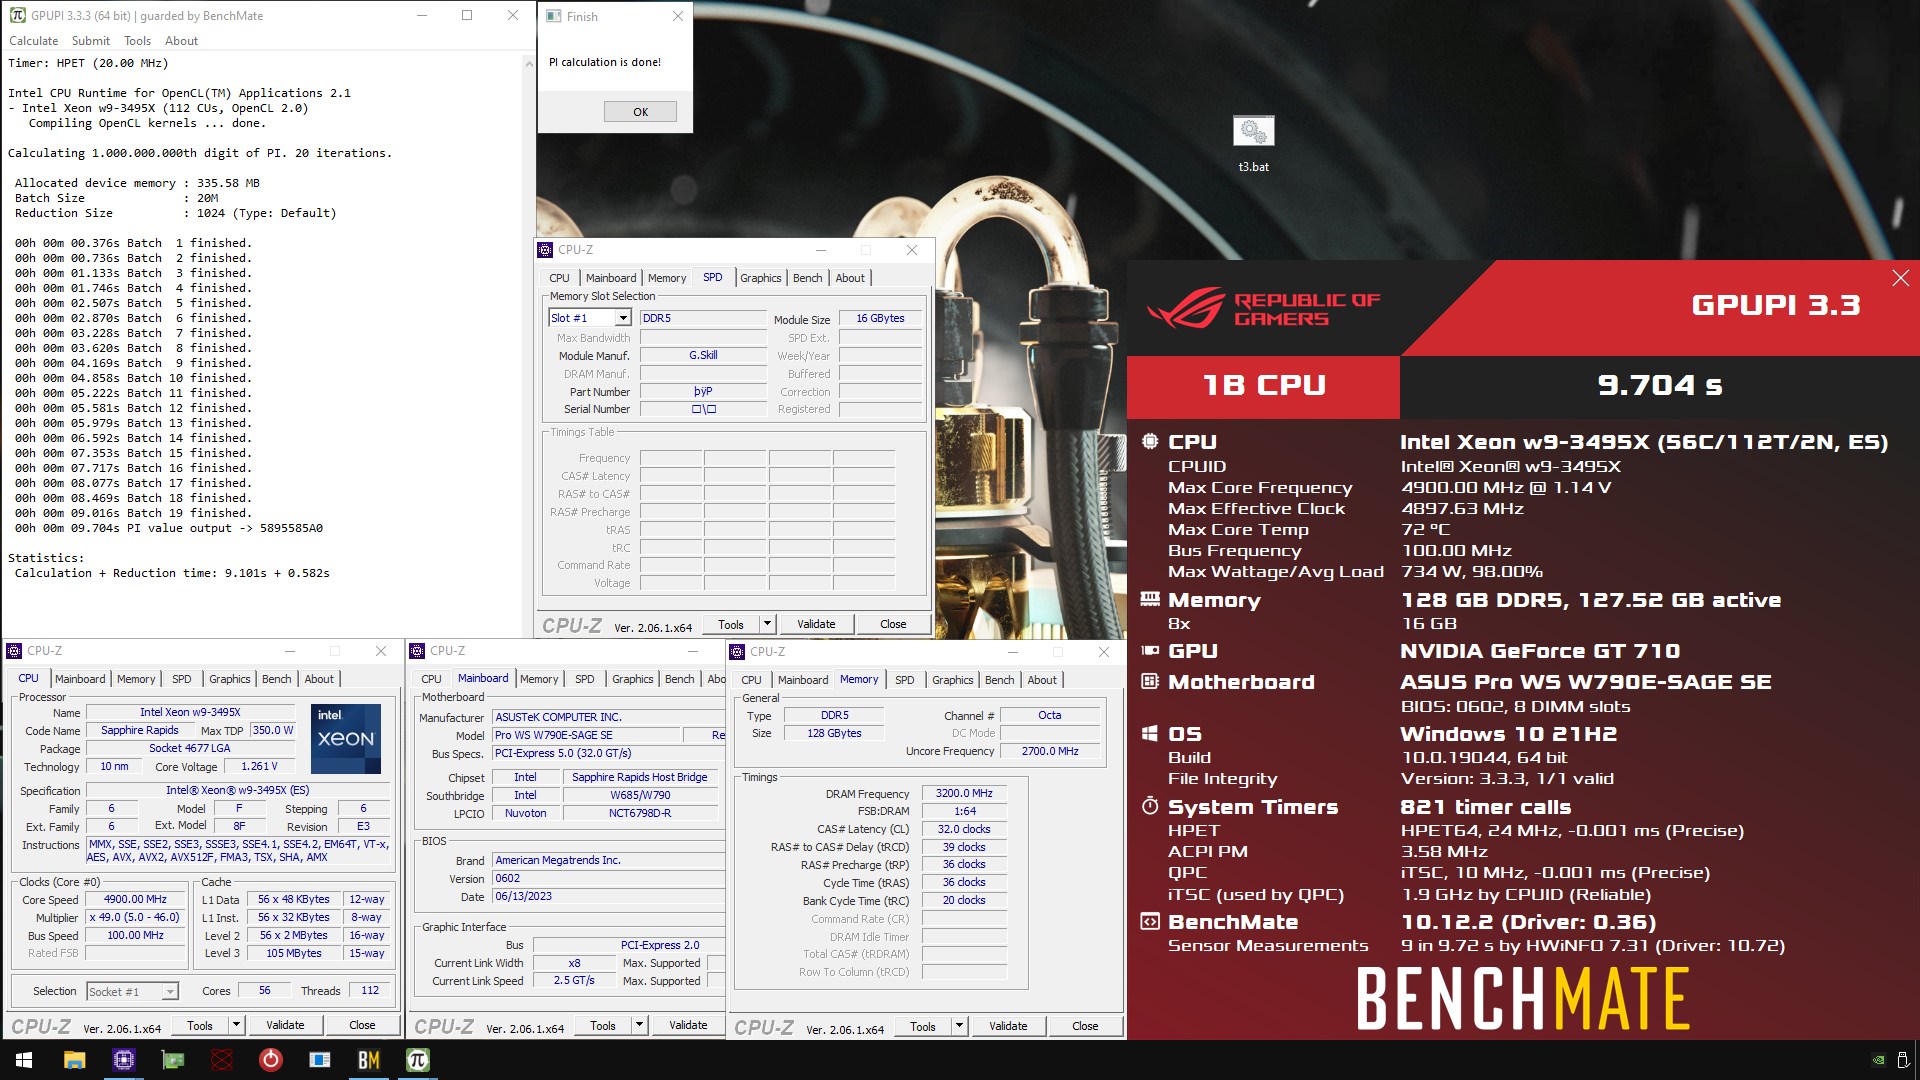This screenshot has height=1080, width=1920.
Task: Open the Calculate menu in GPUPI
Action: point(34,41)
